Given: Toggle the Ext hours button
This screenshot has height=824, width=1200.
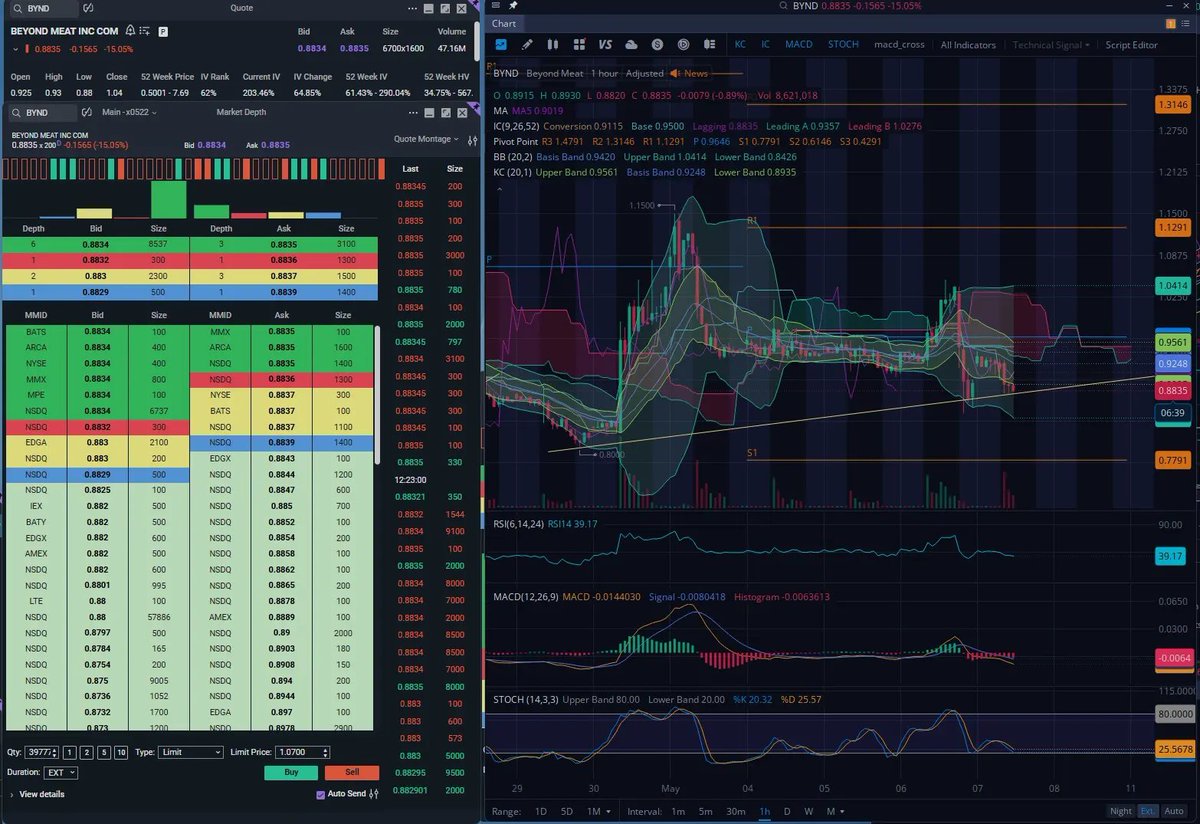Looking at the screenshot, I should [1148, 811].
